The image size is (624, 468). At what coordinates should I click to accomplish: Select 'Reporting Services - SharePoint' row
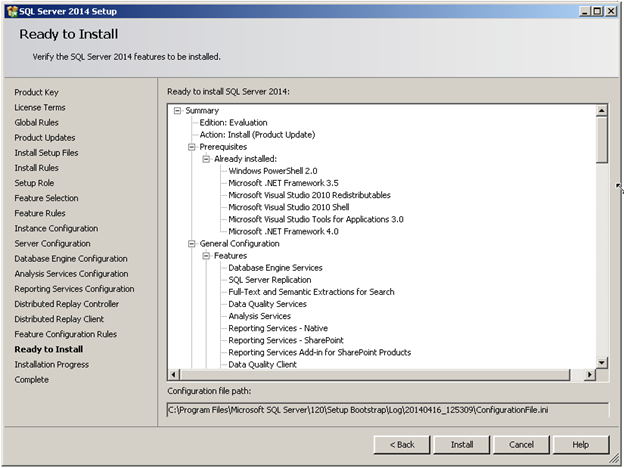click(286, 340)
